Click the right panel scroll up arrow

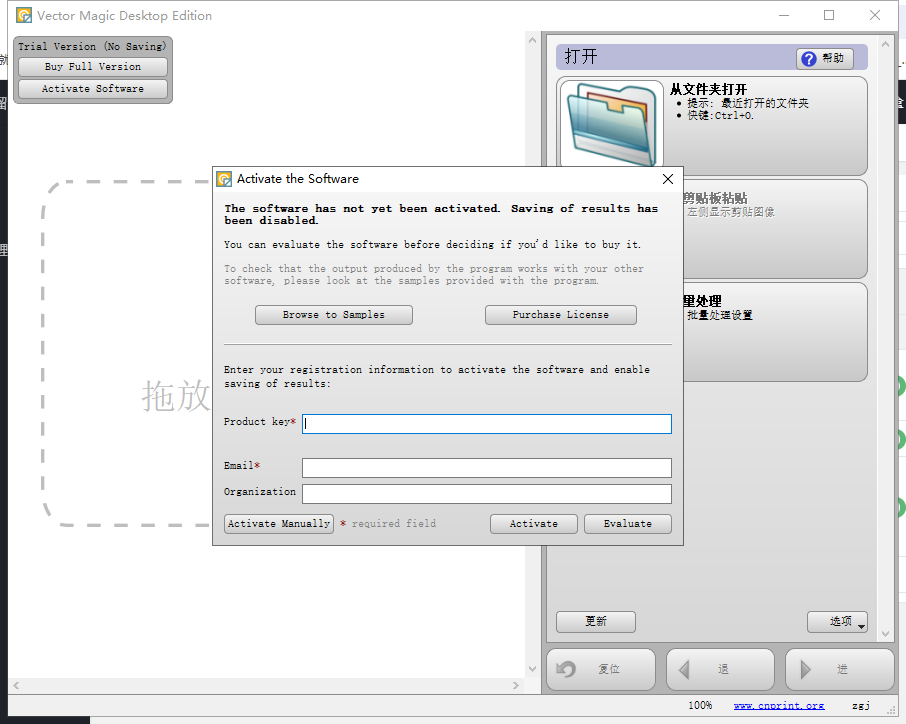[x=885, y=44]
